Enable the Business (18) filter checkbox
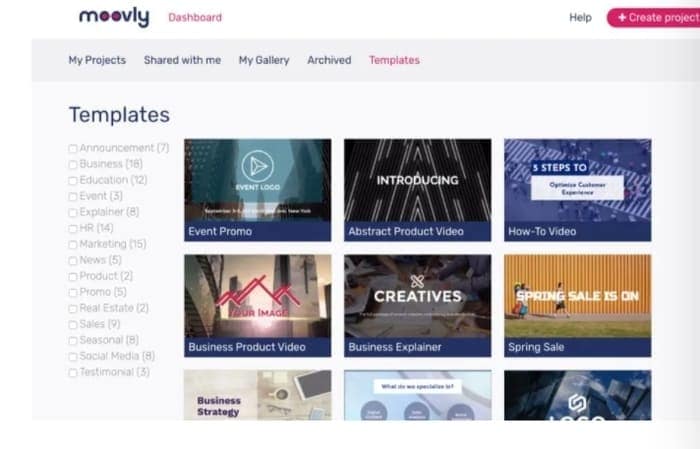This screenshot has width=700, height=449. pos(73,164)
